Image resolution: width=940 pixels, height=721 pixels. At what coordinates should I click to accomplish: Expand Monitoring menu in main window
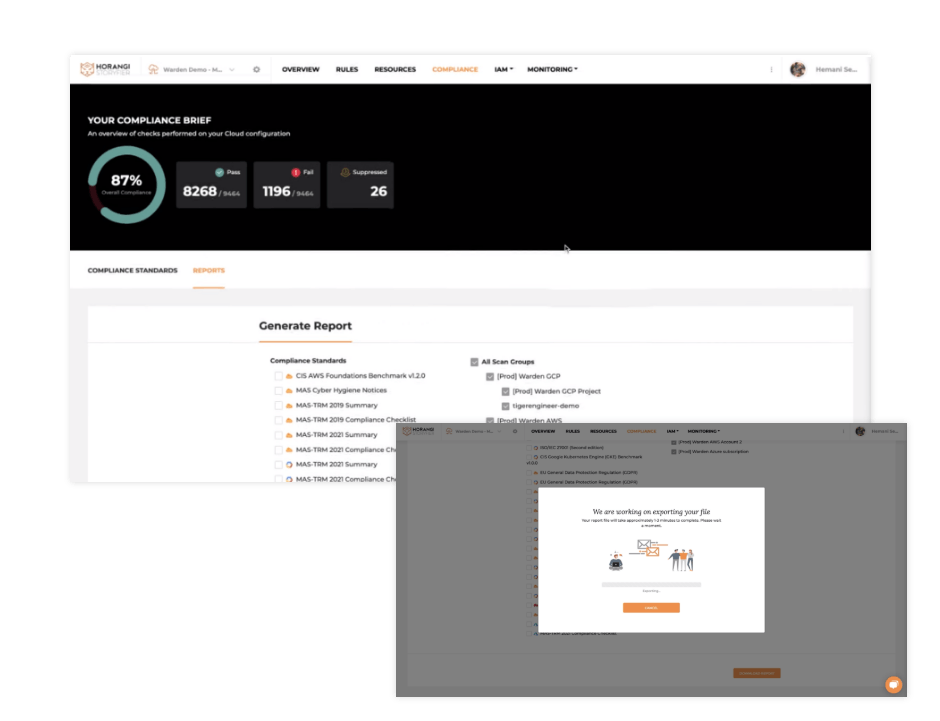click(x=552, y=70)
